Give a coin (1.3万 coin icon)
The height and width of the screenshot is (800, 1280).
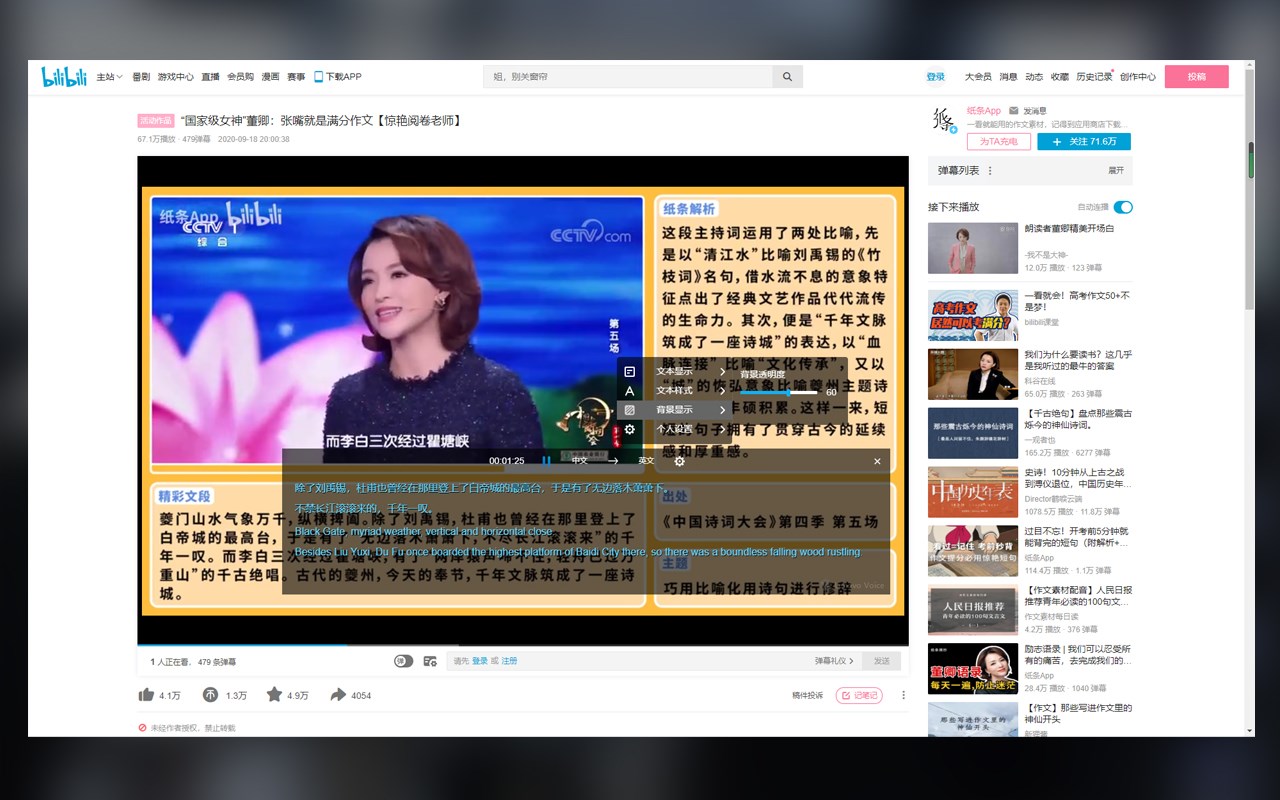211,695
